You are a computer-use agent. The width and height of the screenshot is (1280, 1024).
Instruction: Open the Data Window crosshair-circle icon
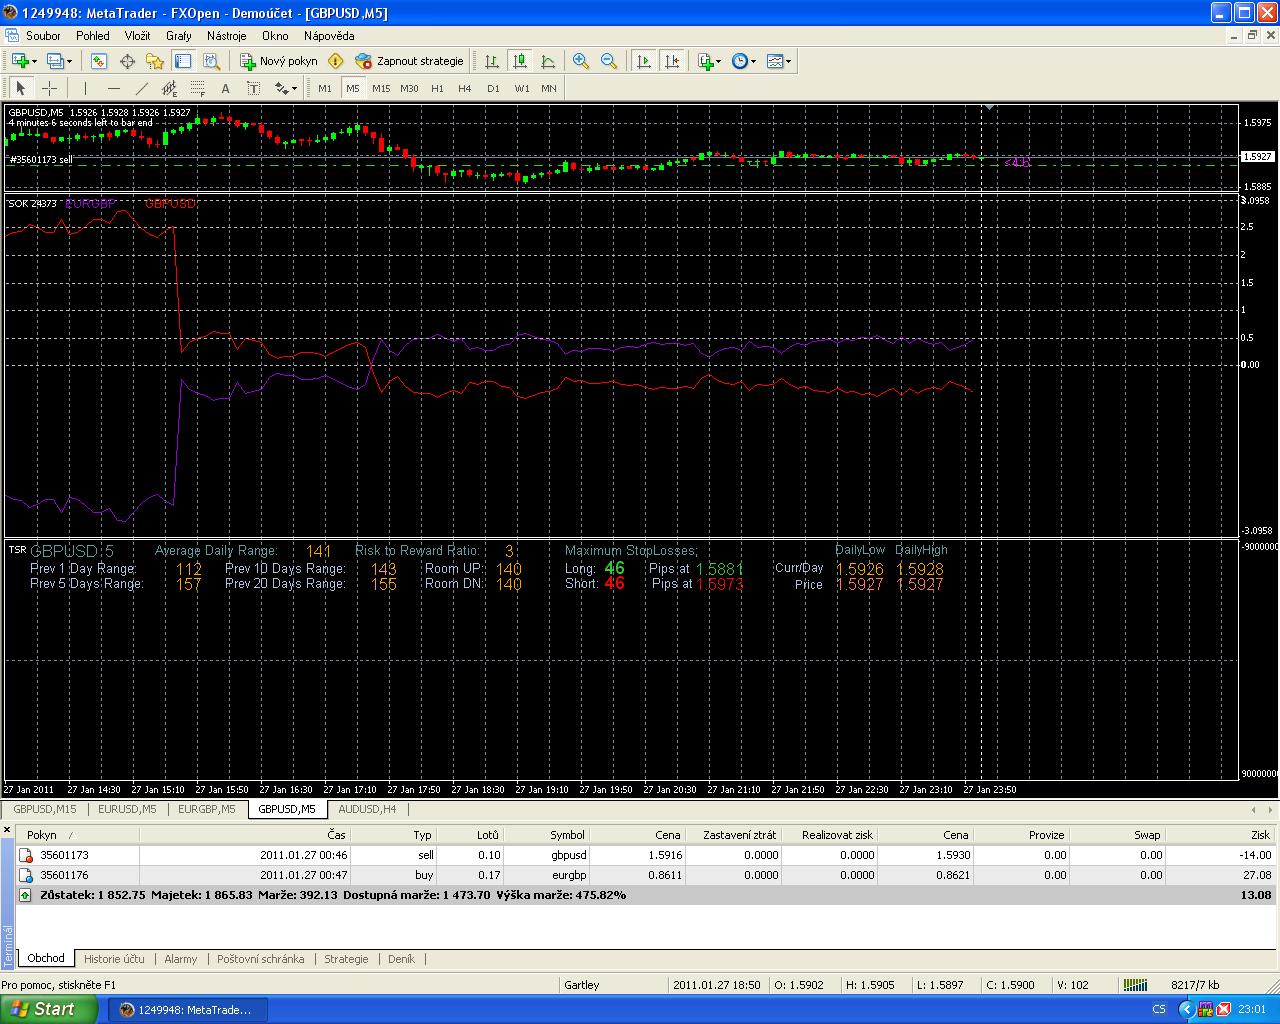127,61
